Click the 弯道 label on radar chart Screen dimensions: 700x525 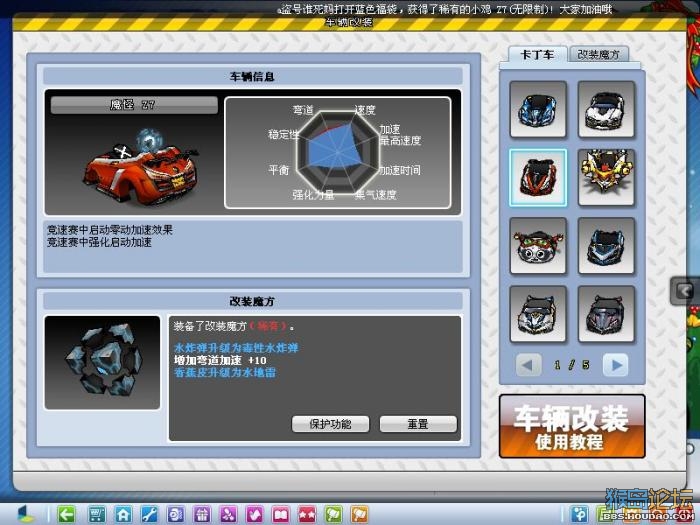click(x=303, y=110)
